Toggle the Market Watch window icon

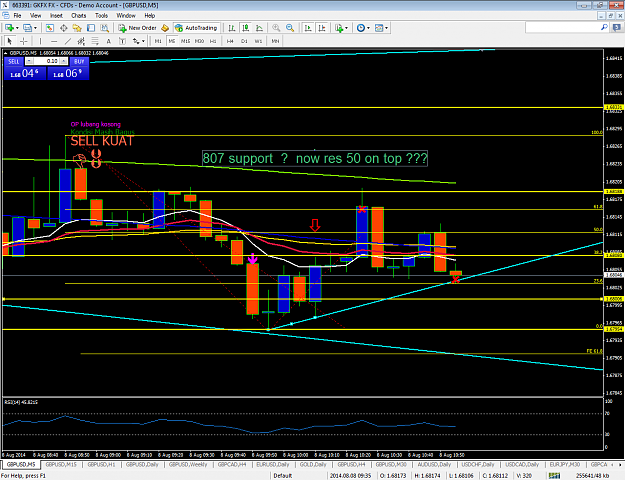click(50, 28)
